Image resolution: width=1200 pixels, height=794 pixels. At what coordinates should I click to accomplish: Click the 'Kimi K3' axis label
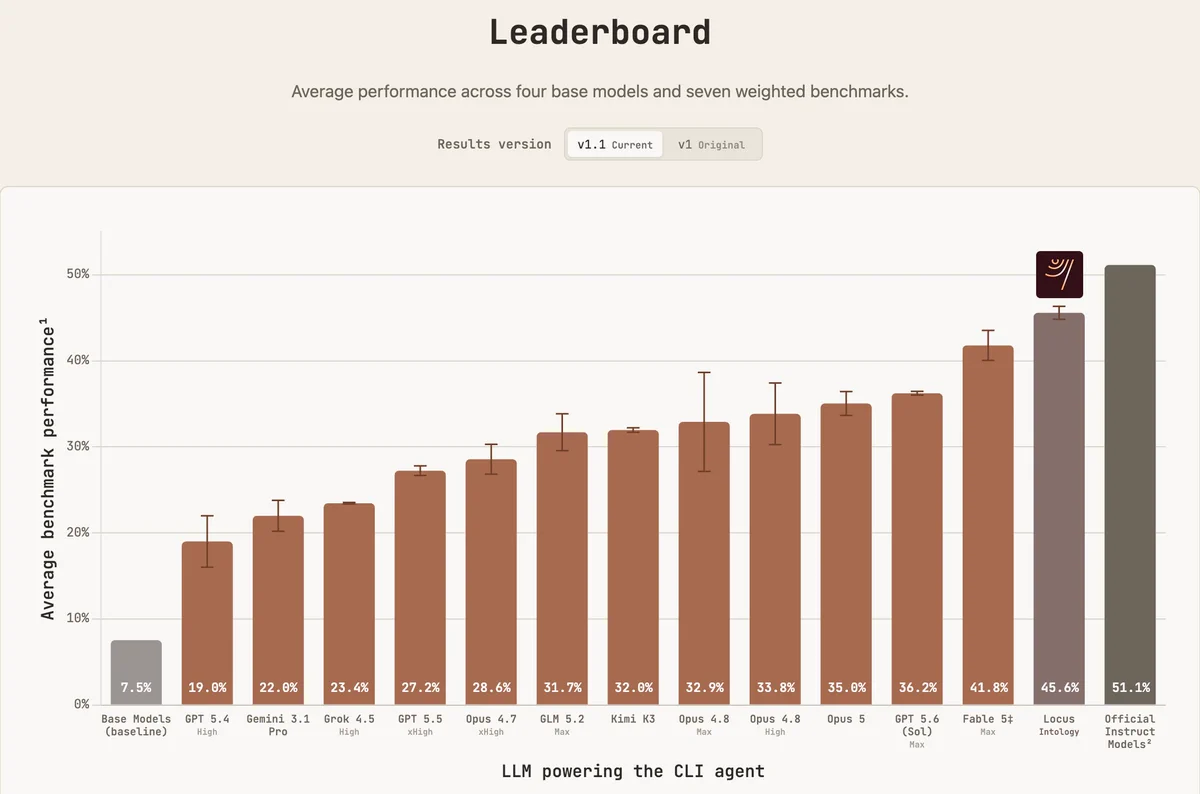tap(633, 719)
